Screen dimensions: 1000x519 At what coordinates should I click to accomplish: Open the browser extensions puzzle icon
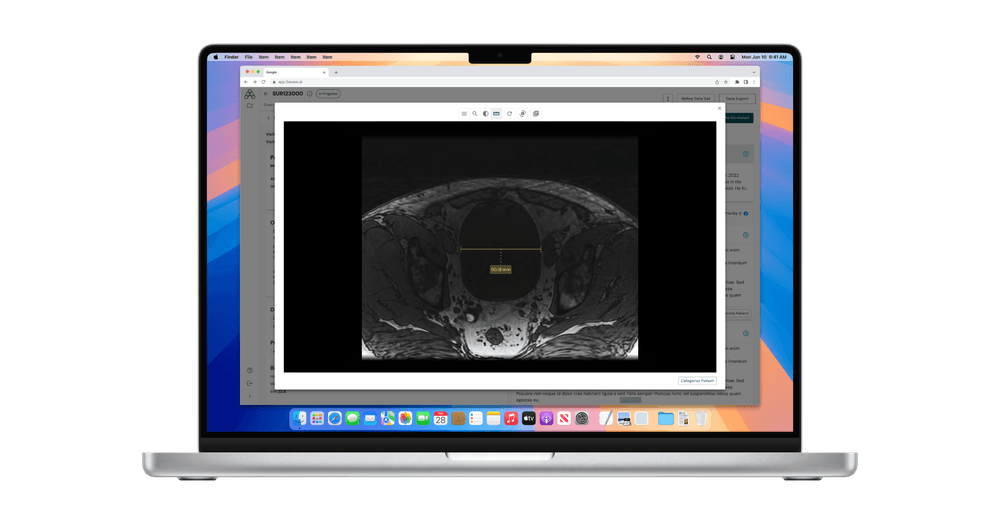[x=737, y=82]
